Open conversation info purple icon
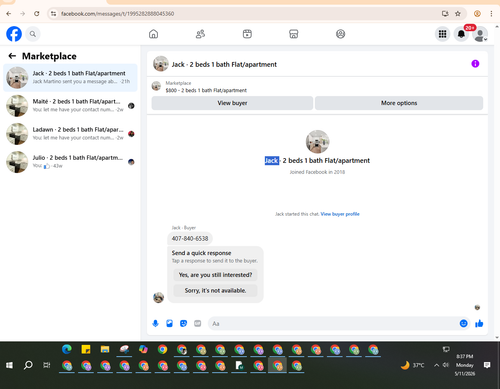The image size is (500, 389). point(475,64)
